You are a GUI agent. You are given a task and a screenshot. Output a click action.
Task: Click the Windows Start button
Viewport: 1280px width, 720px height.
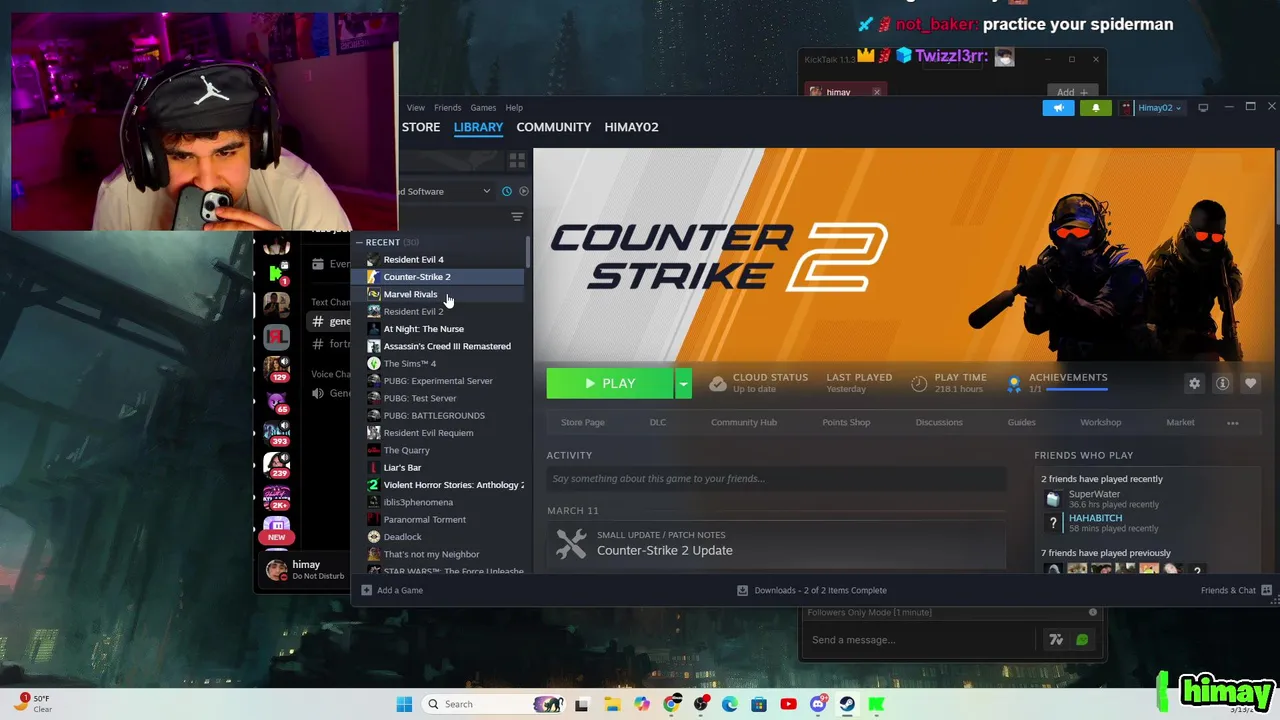(404, 704)
